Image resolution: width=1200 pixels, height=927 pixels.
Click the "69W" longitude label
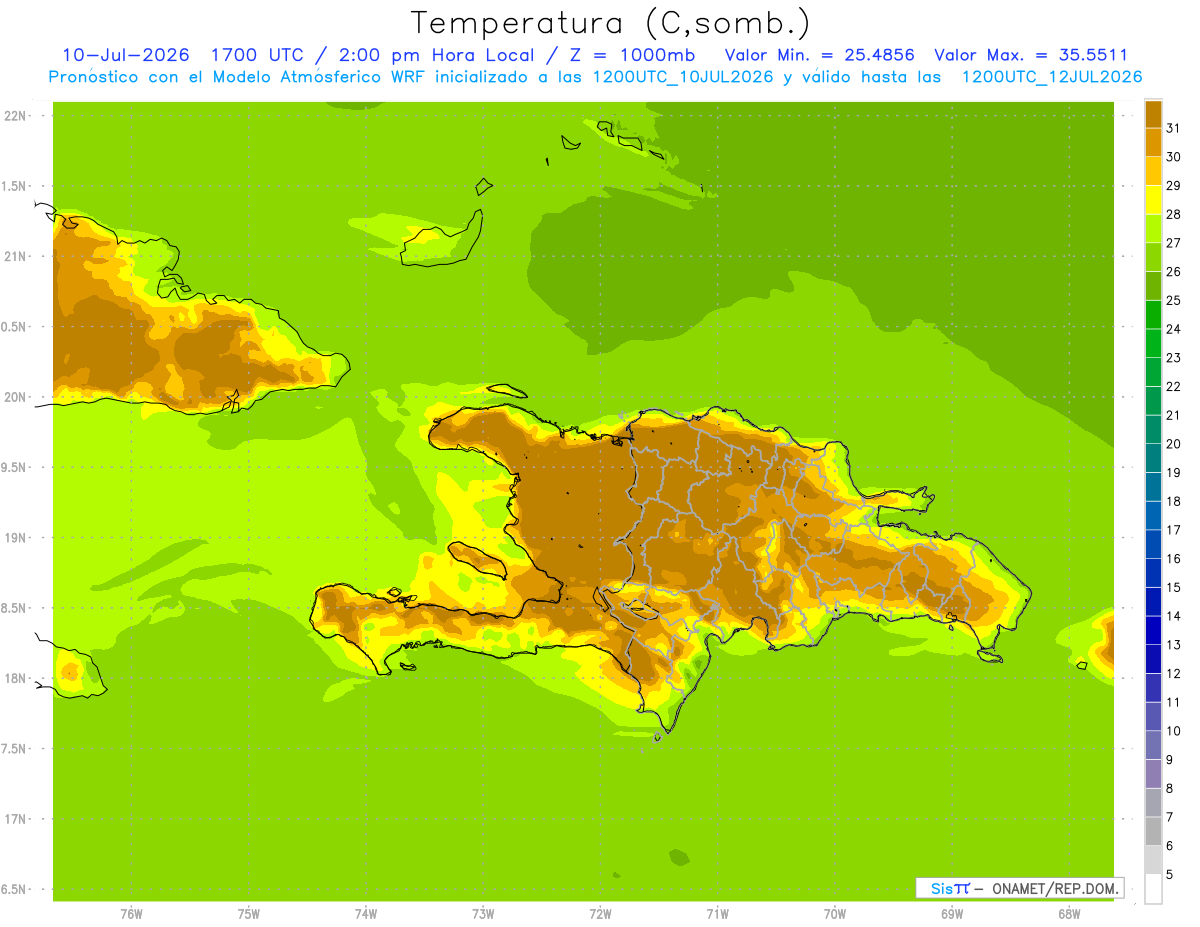click(952, 914)
